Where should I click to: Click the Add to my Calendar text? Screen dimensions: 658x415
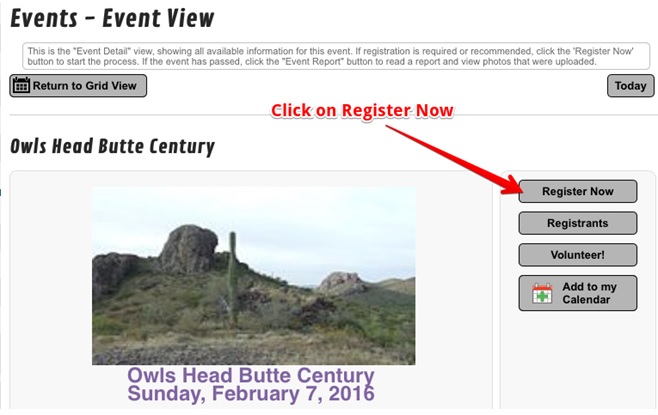point(589,293)
